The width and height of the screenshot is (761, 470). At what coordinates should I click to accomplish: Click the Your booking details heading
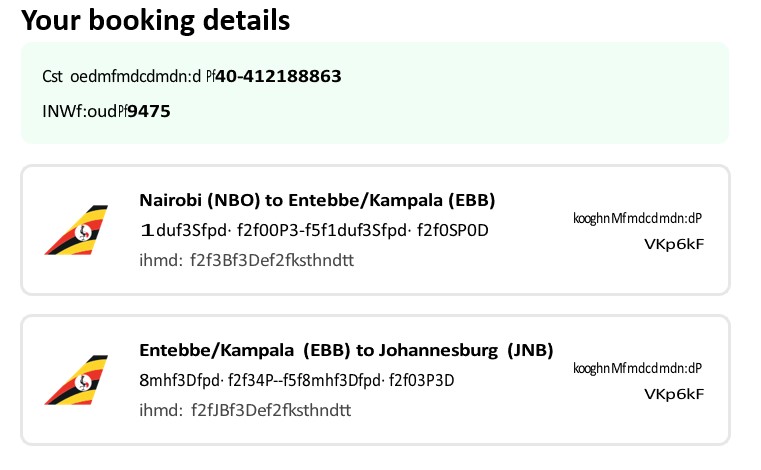(155, 20)
